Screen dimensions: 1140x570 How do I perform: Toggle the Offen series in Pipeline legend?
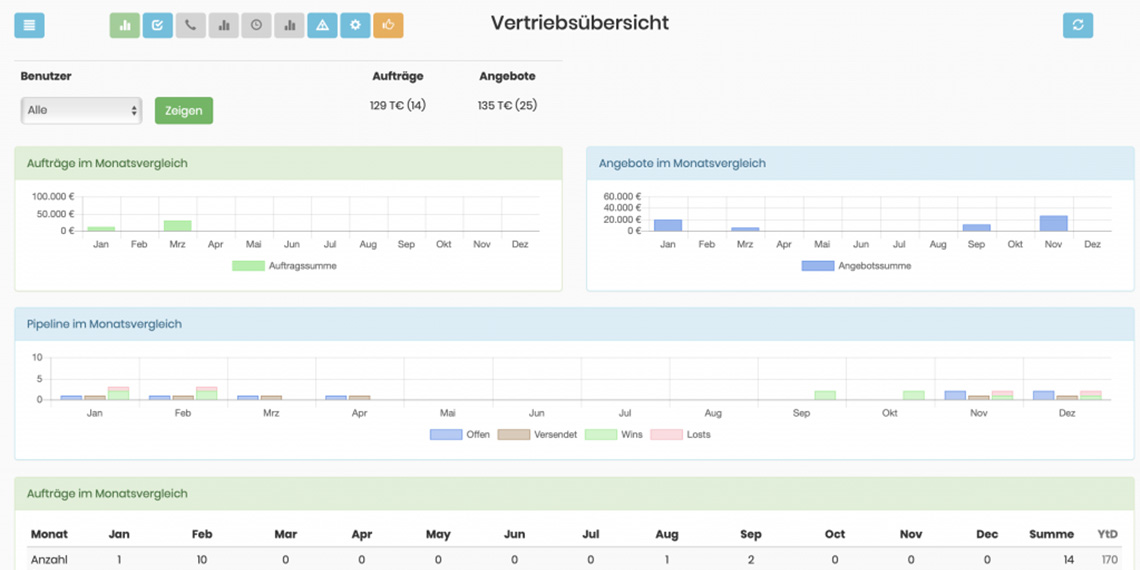pos(478,435)
